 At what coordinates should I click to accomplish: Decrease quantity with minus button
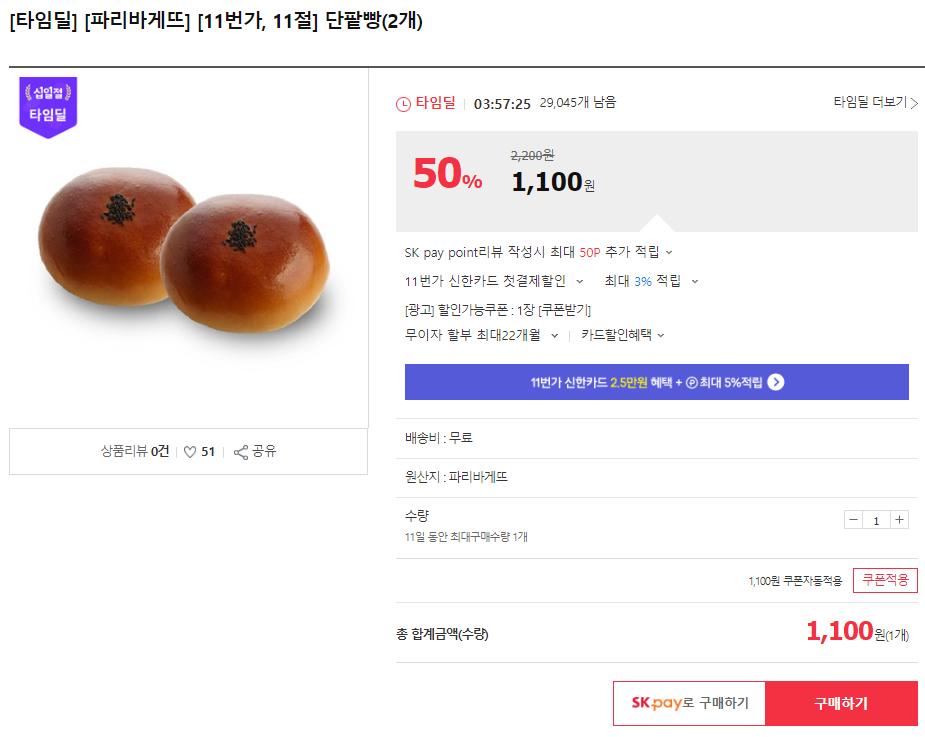coord(854,520)
